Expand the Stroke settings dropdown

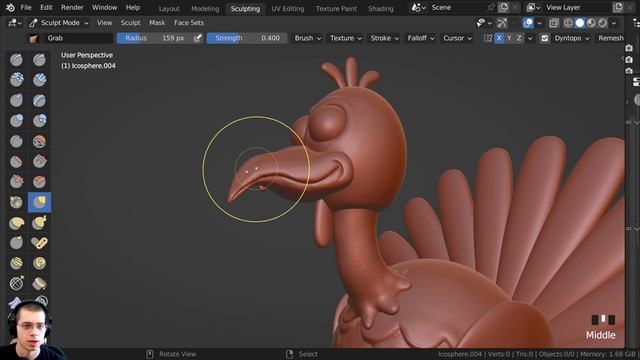click(x=384, y=38)
